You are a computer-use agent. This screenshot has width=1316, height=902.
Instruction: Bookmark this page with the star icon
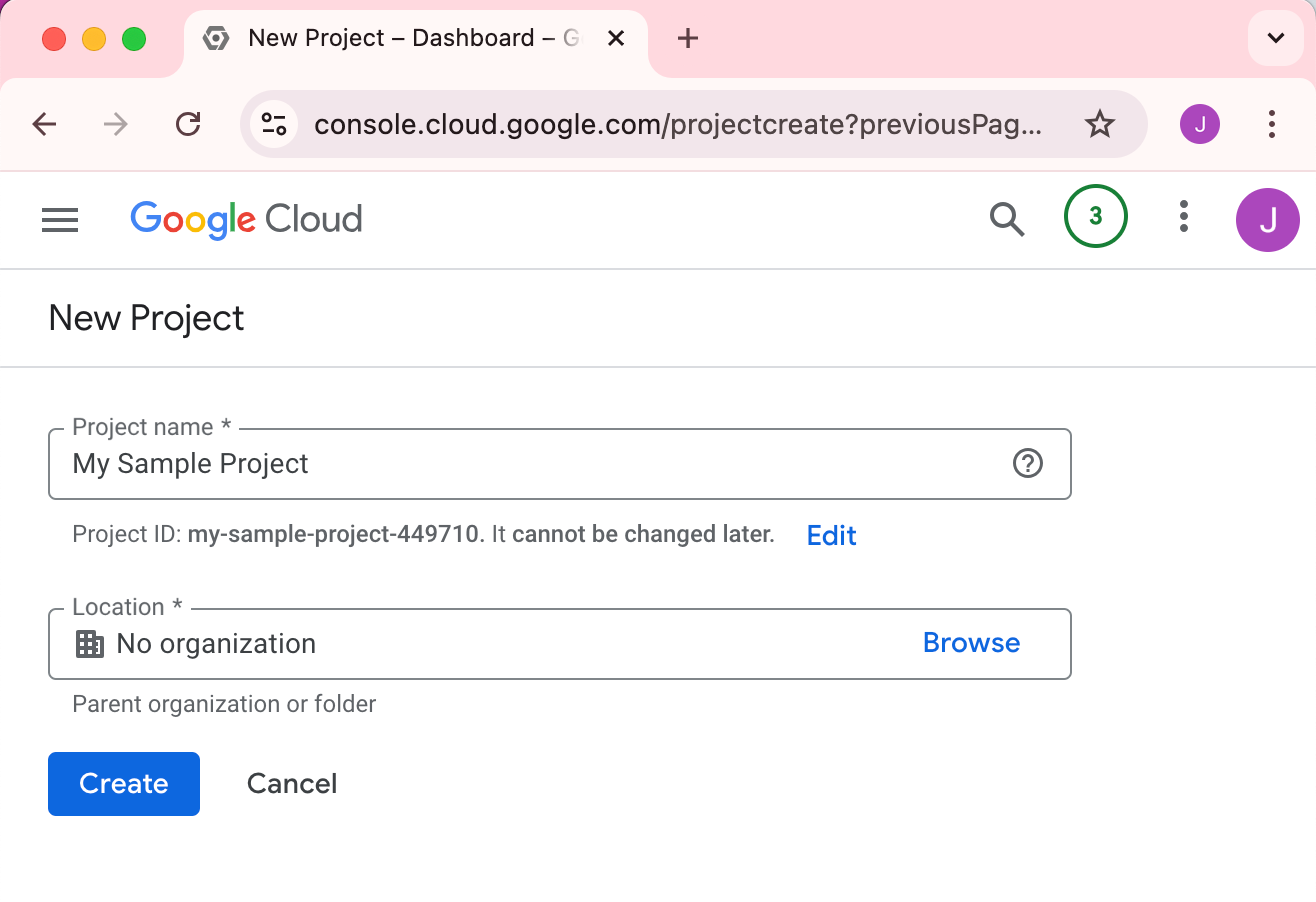point(1100,124)
